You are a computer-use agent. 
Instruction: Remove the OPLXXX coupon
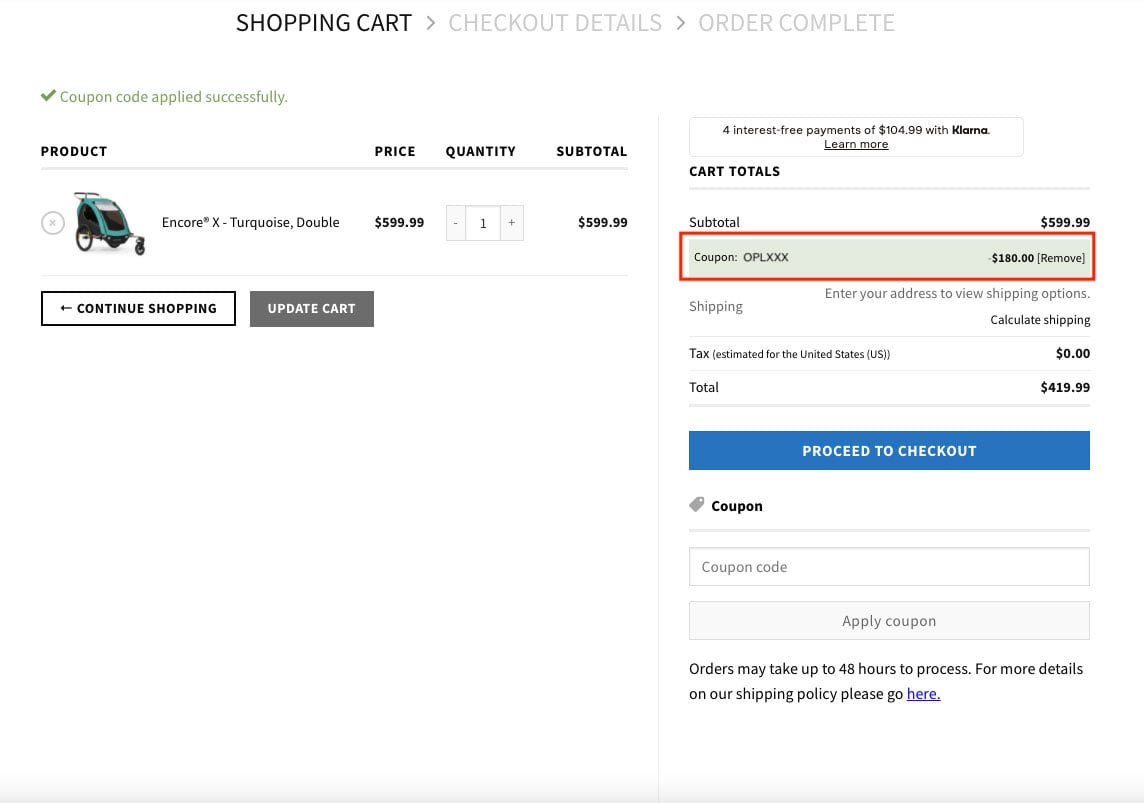pyautogui.click(x=1061, y=258)
